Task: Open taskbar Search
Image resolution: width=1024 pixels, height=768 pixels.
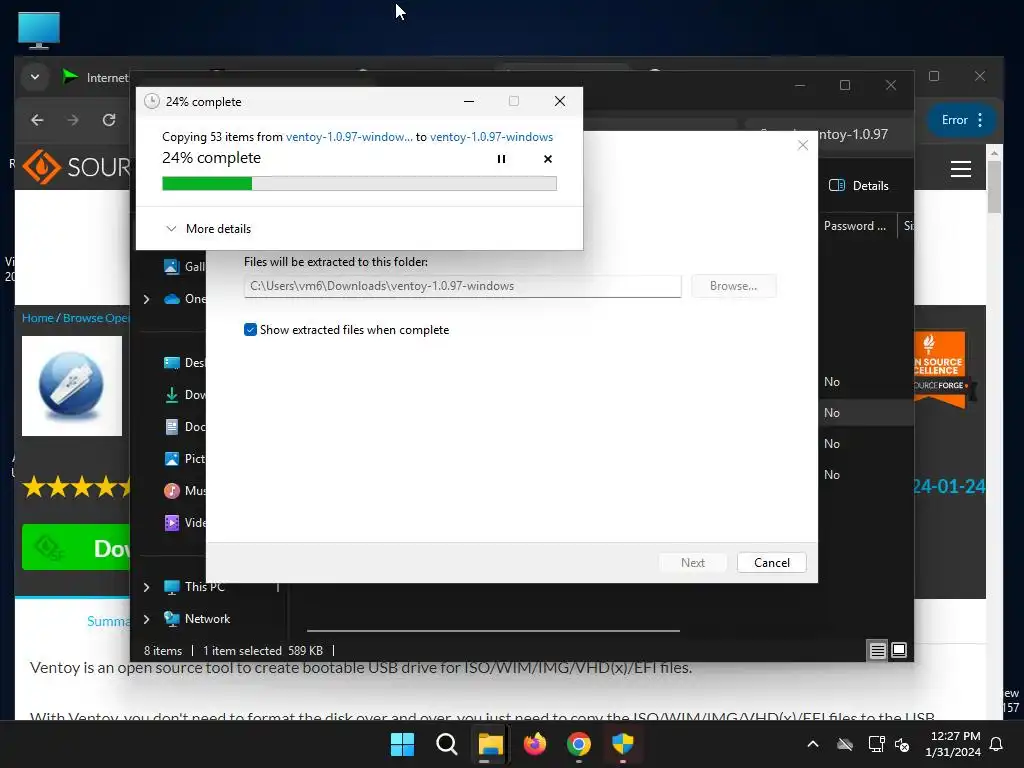Action: (x=447, y=744)
